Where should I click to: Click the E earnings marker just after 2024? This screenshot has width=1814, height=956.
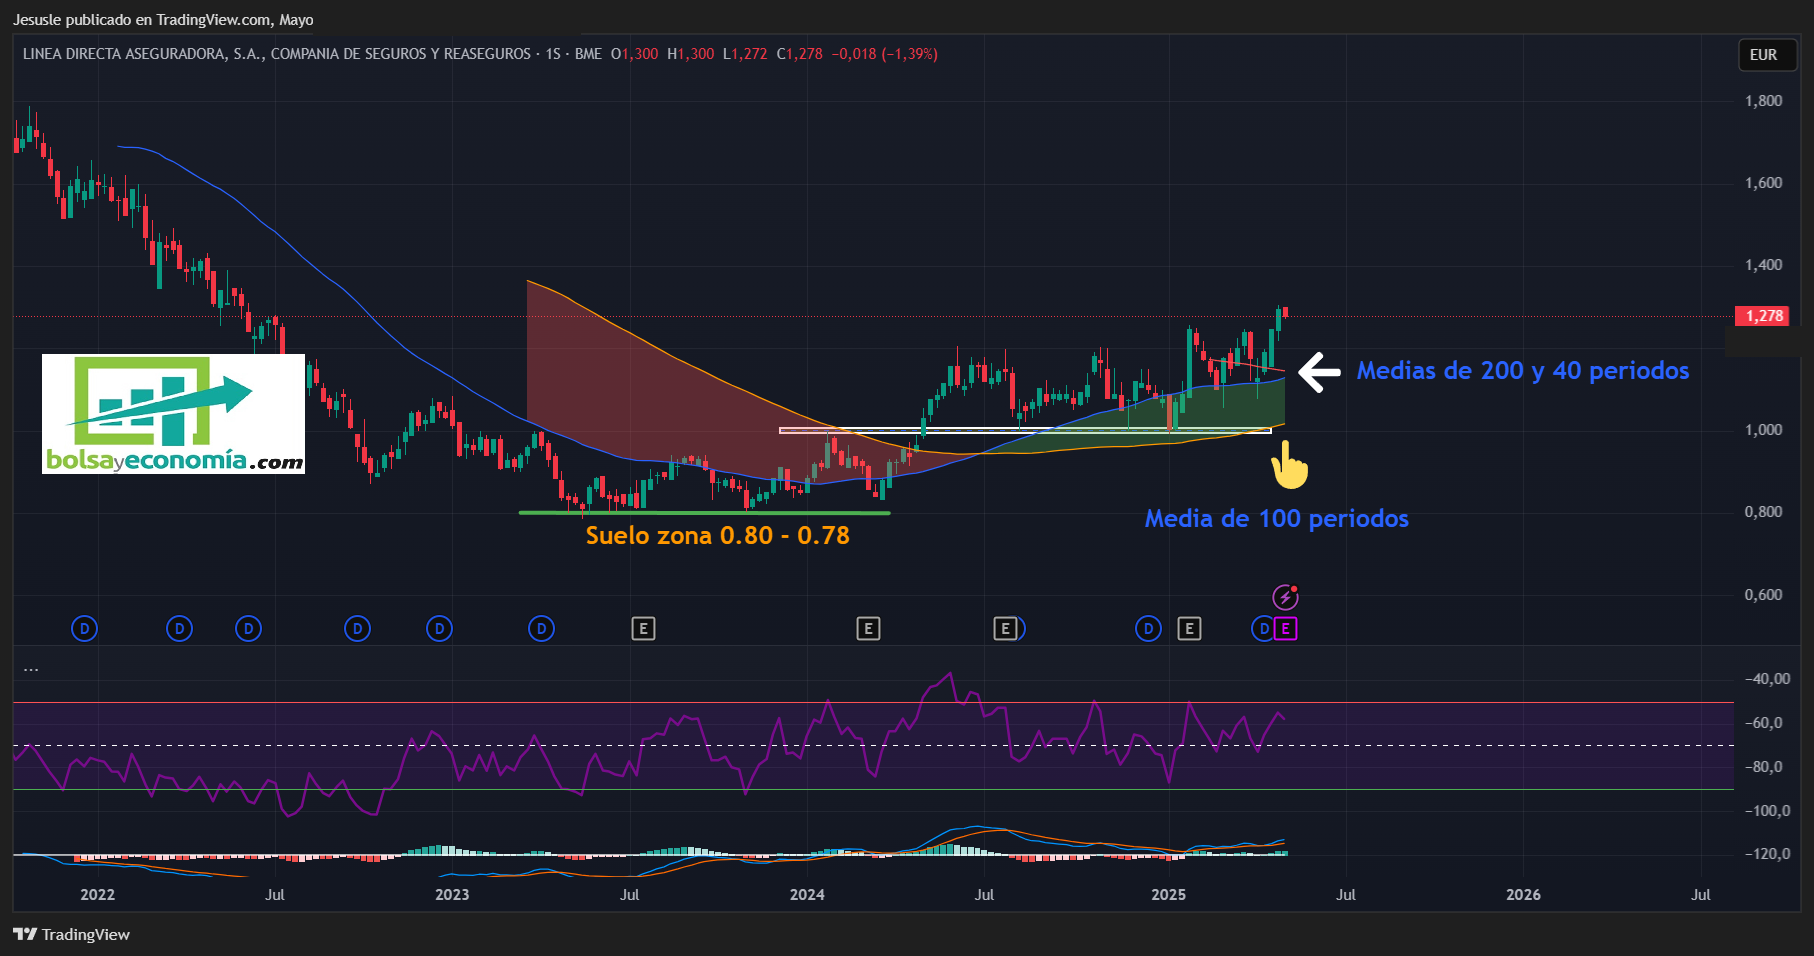[x=868, y=629]
